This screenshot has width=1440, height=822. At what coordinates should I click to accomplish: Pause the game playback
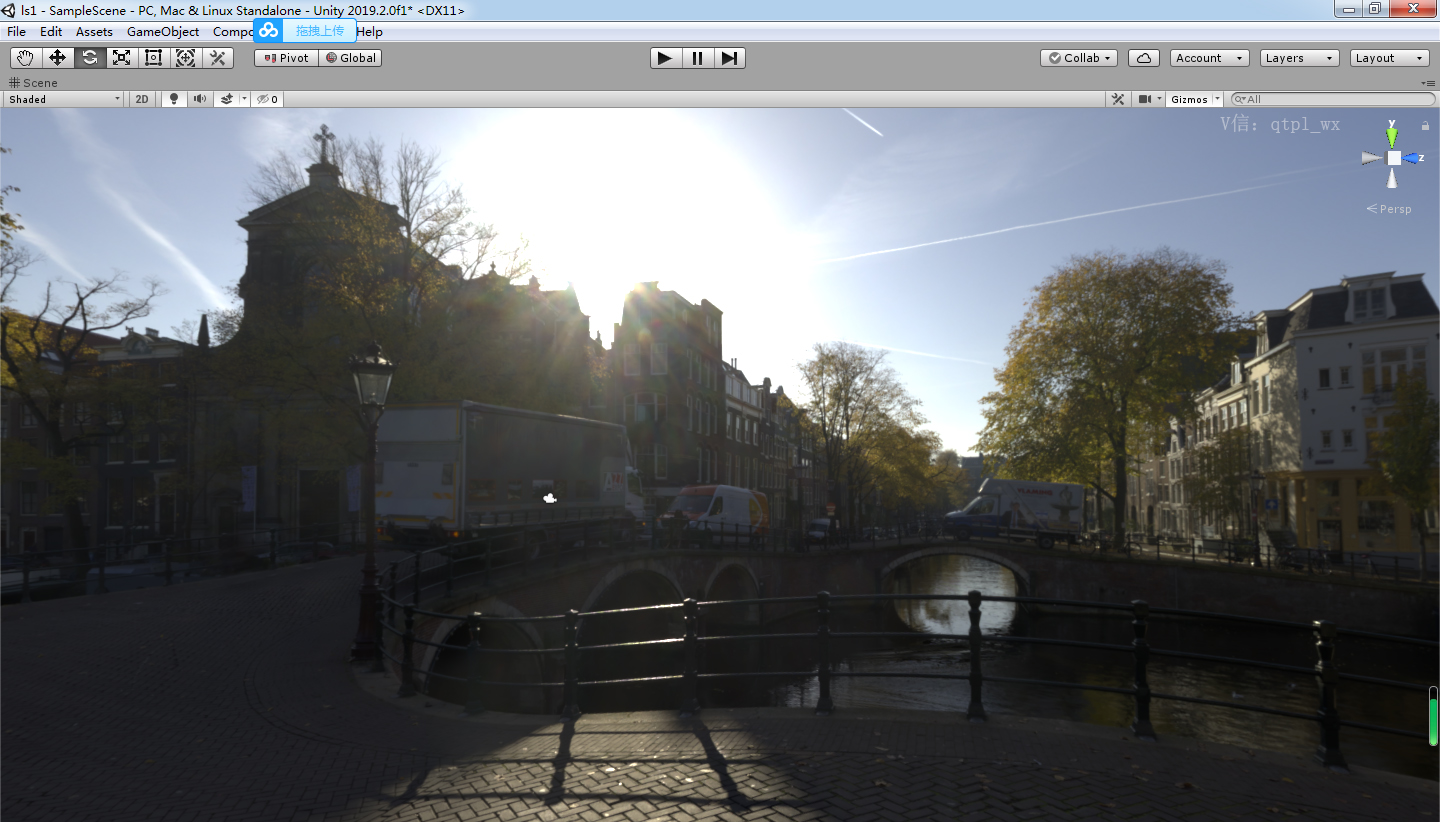697,58
